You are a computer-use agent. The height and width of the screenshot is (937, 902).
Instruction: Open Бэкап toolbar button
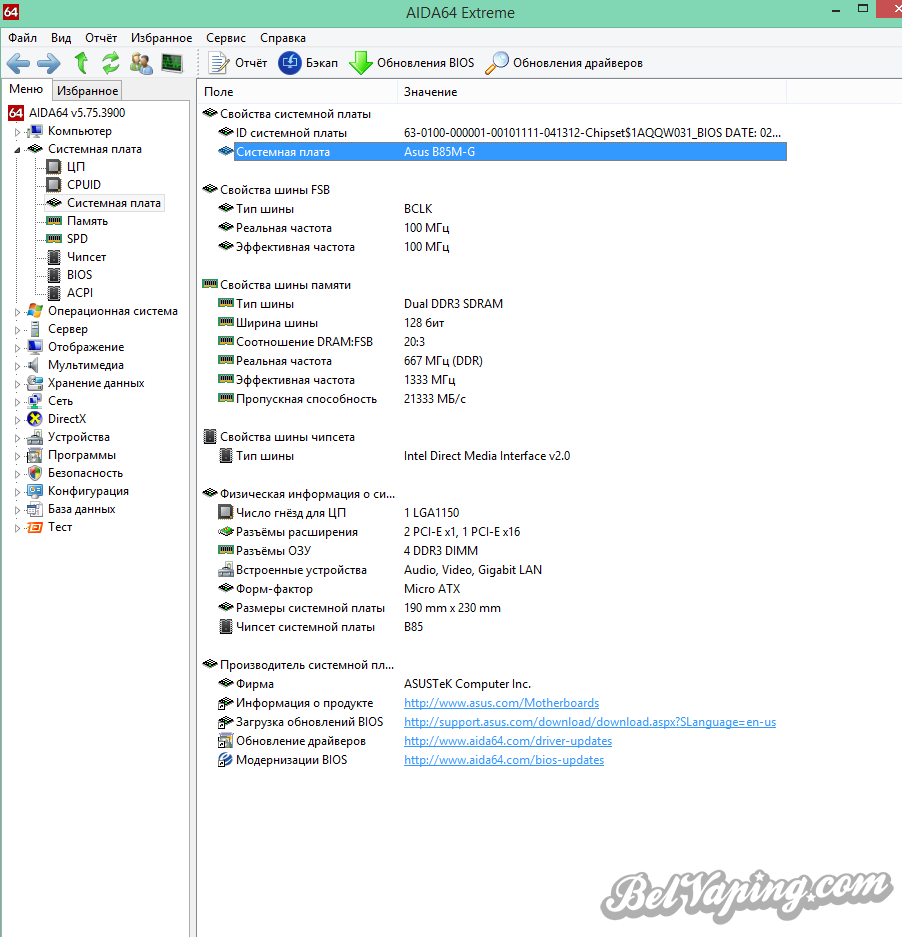(x=308, y=63)
